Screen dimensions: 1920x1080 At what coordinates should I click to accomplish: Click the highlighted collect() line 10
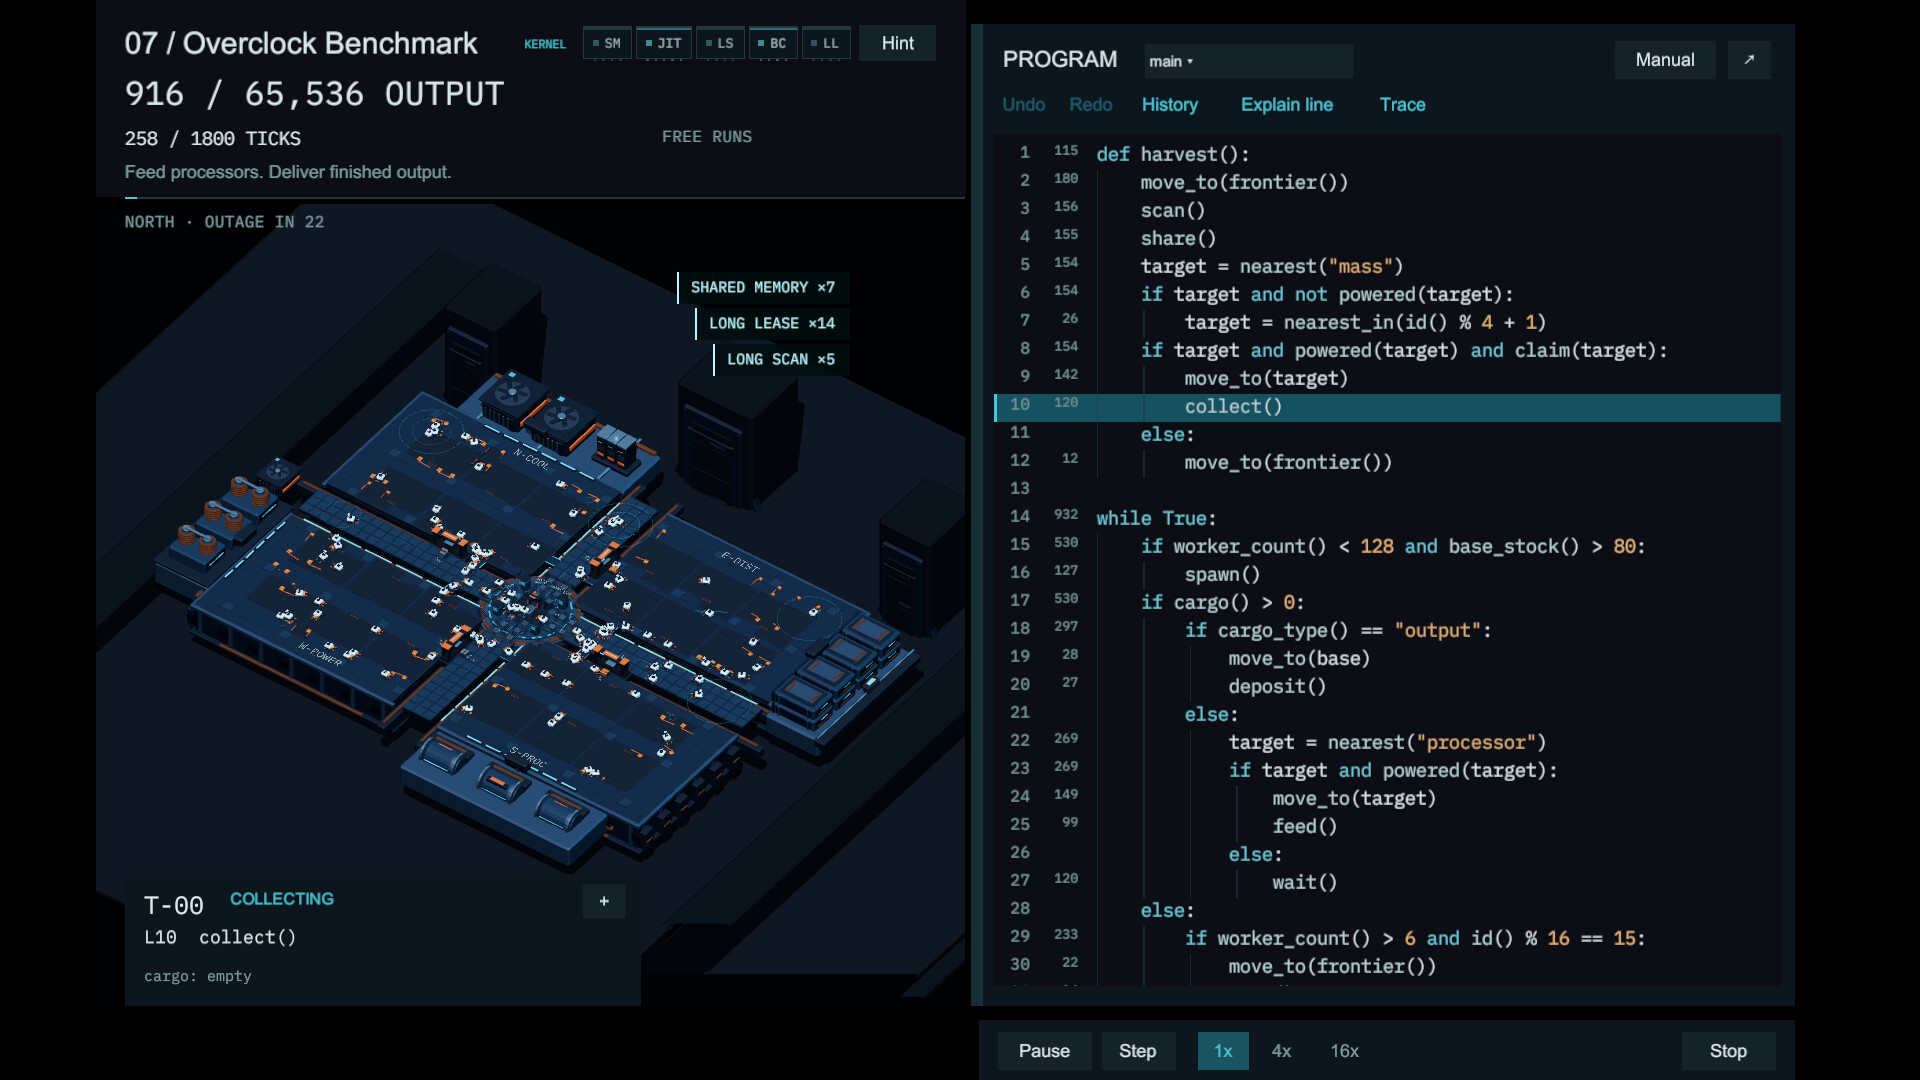coord(1387,407)
